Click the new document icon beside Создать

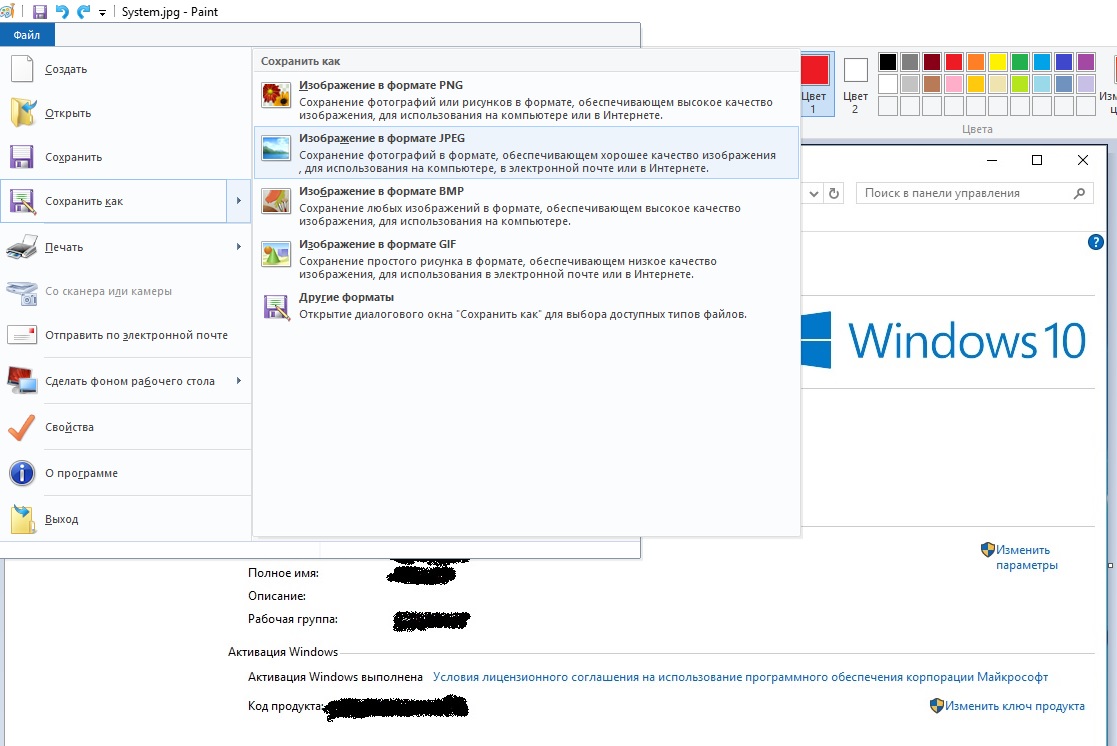[22, 69]
